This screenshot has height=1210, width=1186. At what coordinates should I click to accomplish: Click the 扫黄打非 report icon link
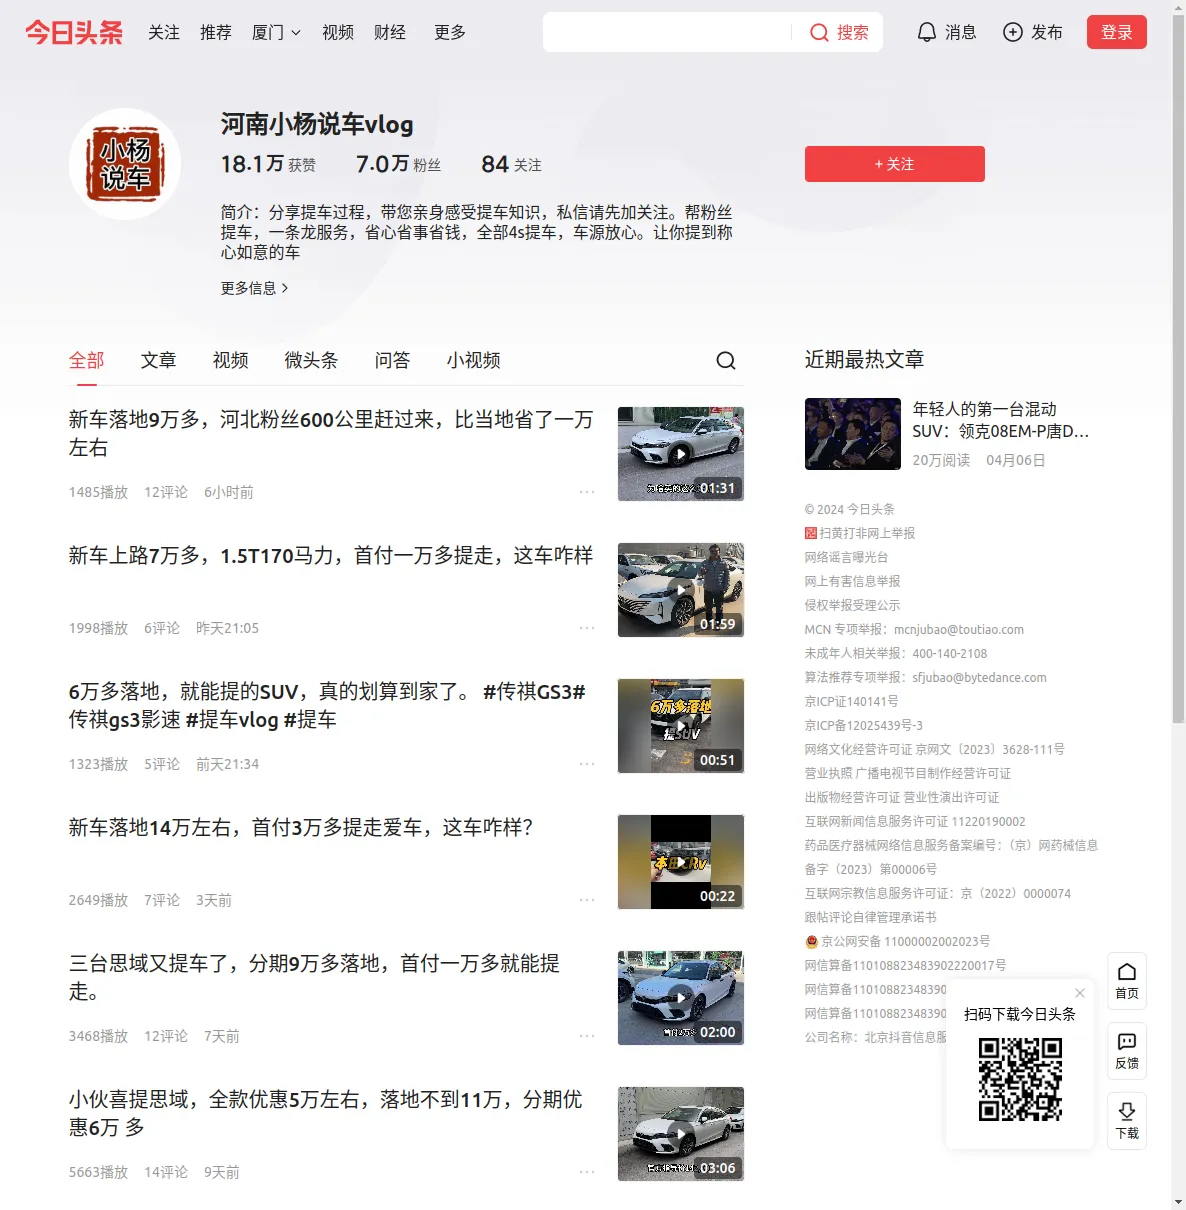click(x=811, y=533)
